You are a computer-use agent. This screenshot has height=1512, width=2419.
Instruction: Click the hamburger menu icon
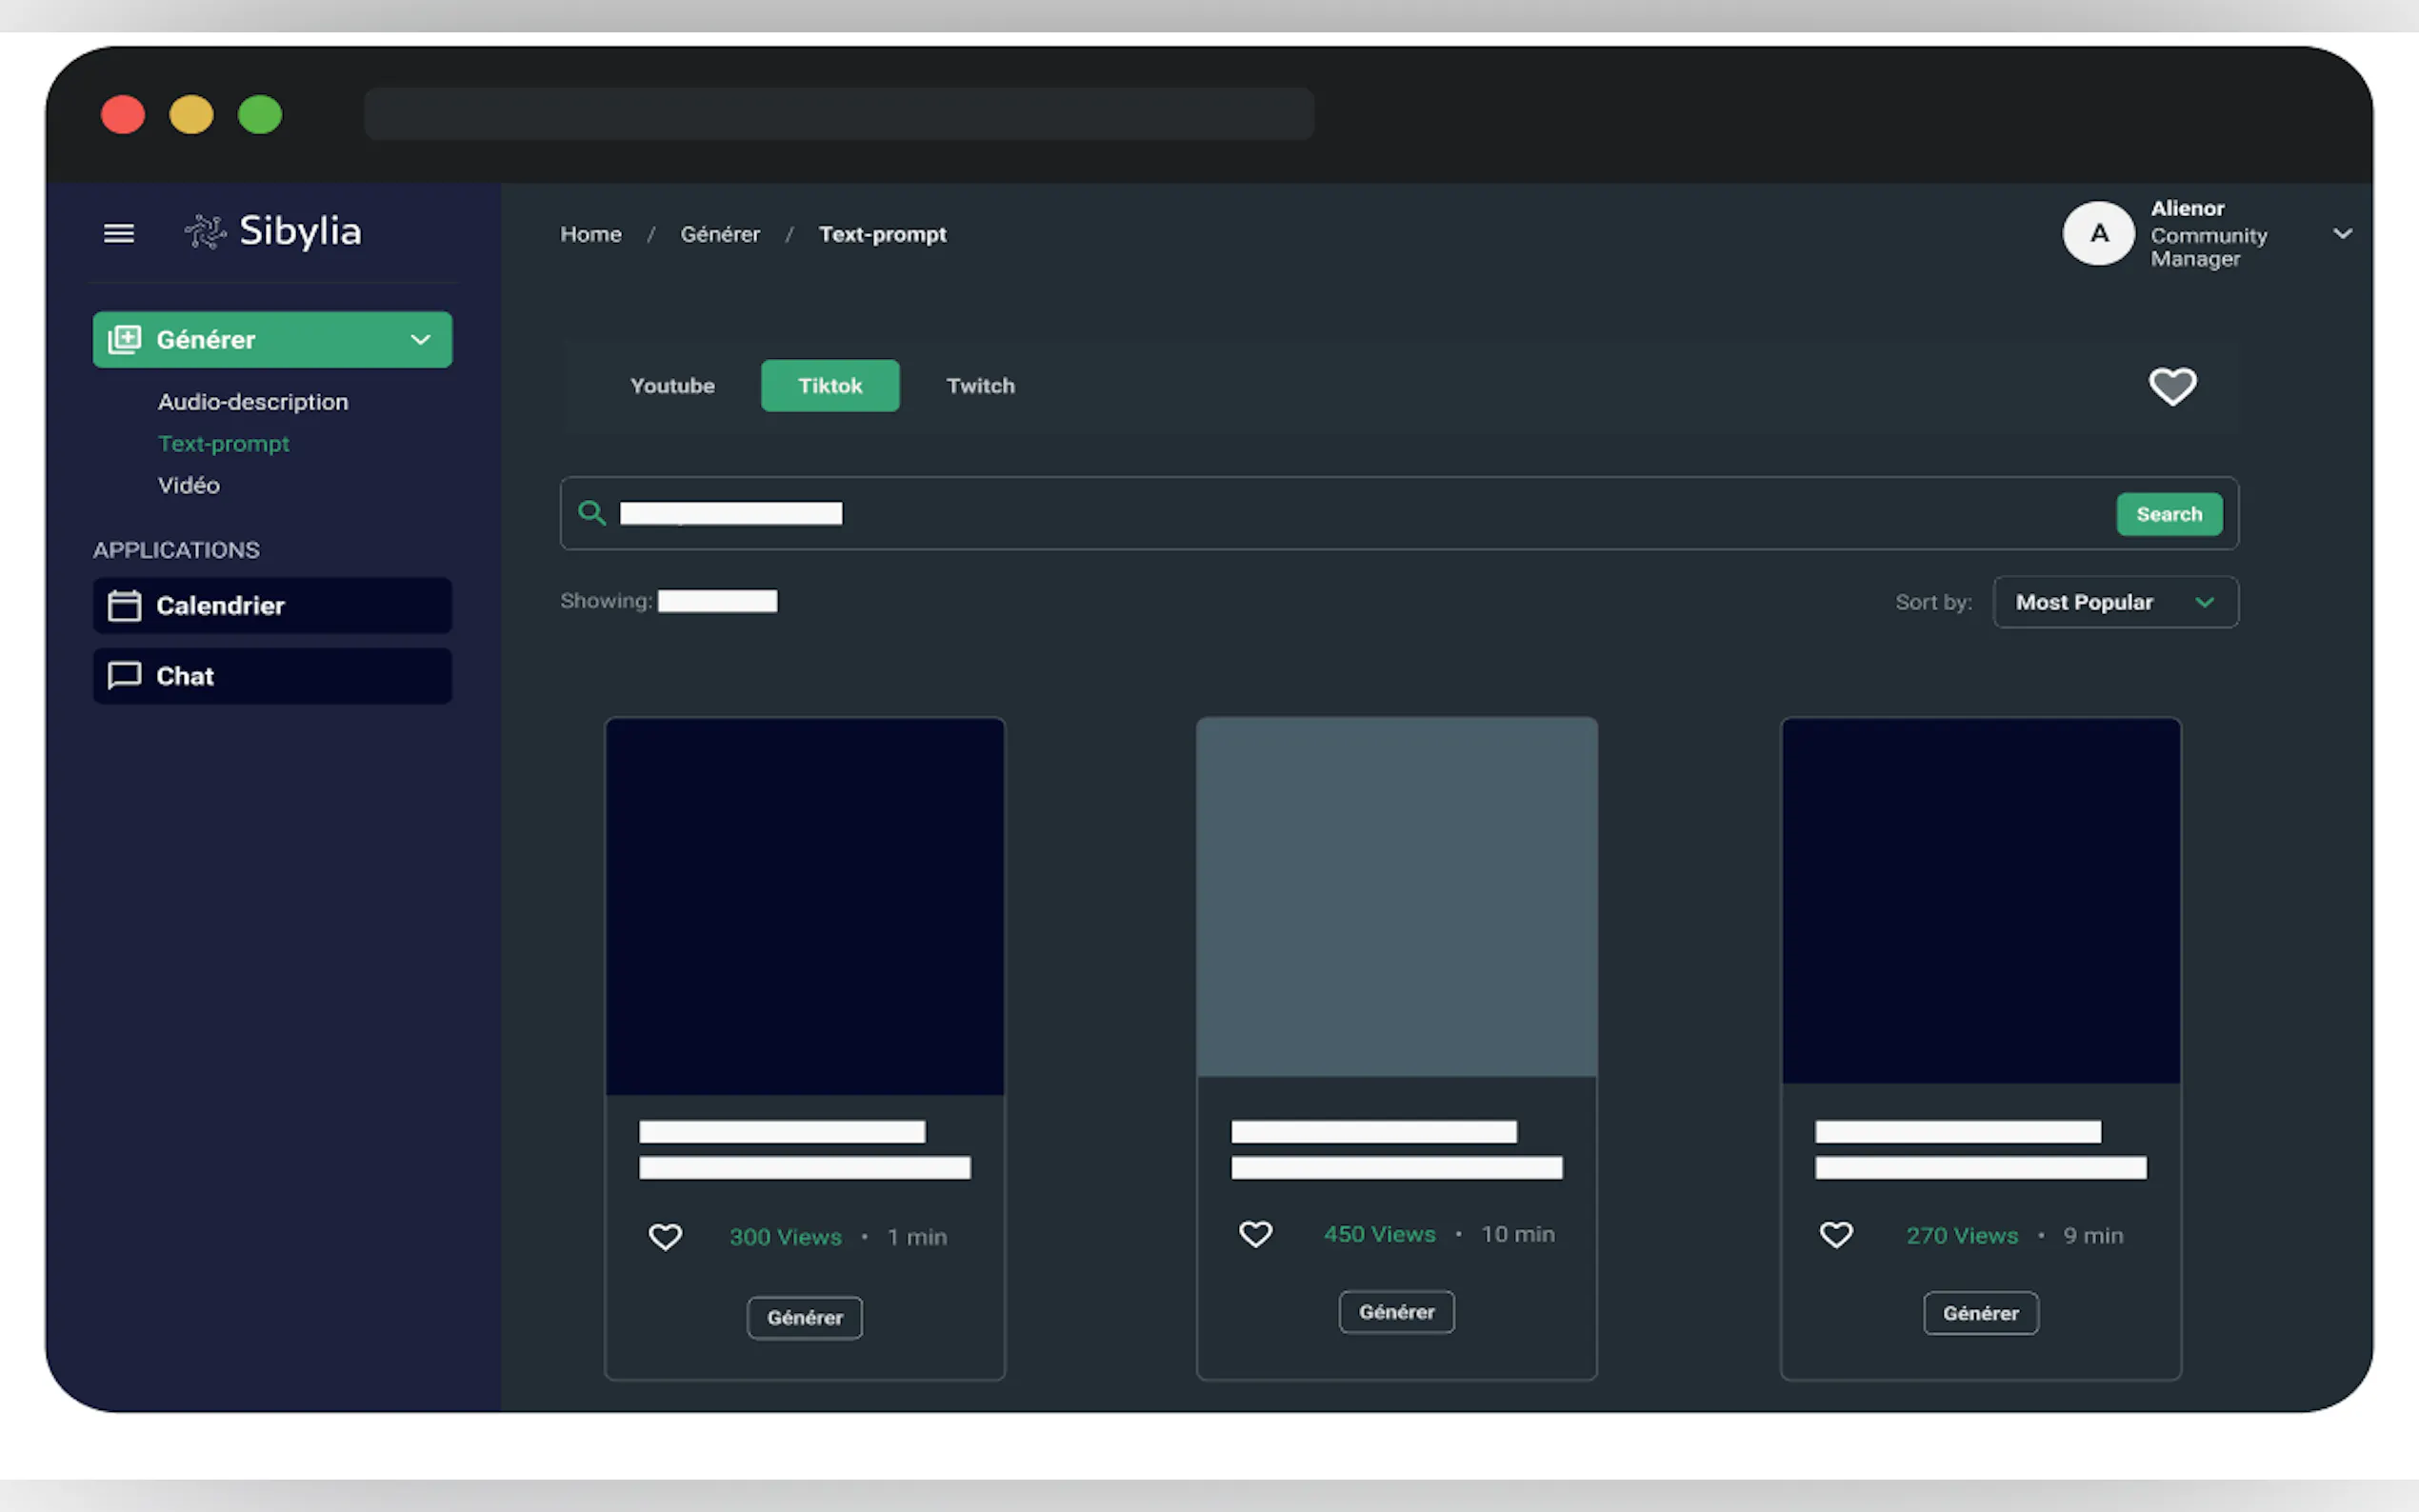(x=119, y=233)
